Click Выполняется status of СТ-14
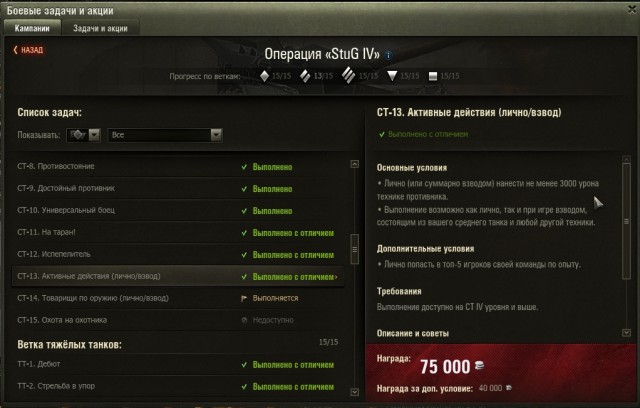The image size is (640, 408). point(276,298)
